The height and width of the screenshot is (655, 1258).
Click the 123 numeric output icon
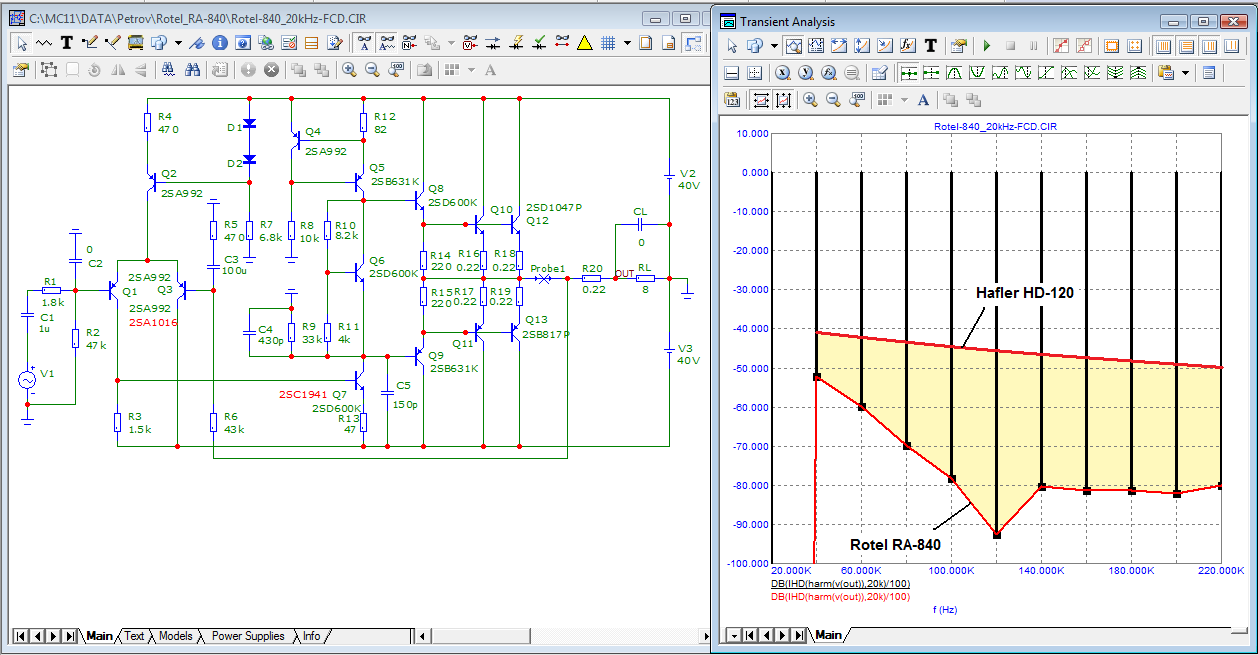click(732, 100)
